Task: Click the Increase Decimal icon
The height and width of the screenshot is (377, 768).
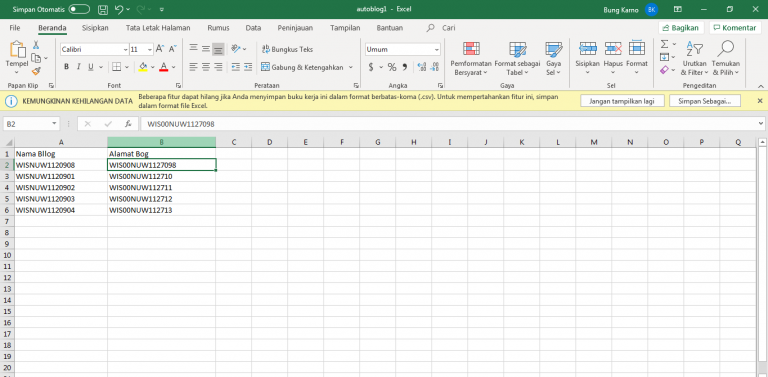Action: (421, 67)
